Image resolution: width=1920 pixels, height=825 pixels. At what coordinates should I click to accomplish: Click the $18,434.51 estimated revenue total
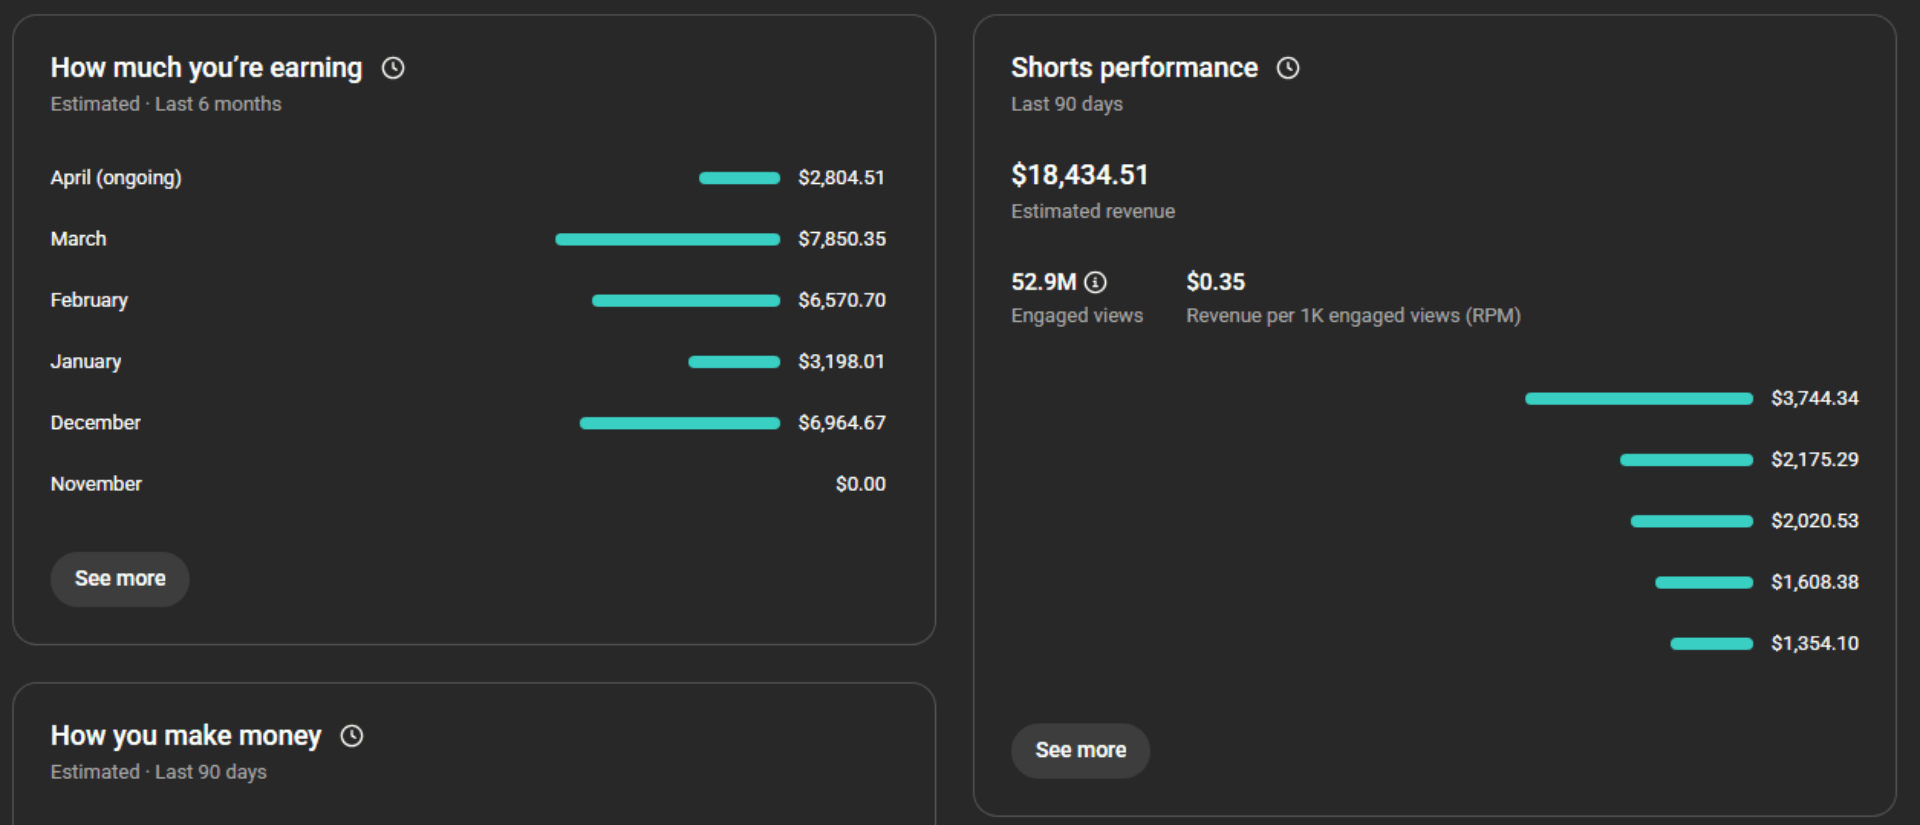click(1079, 175)
